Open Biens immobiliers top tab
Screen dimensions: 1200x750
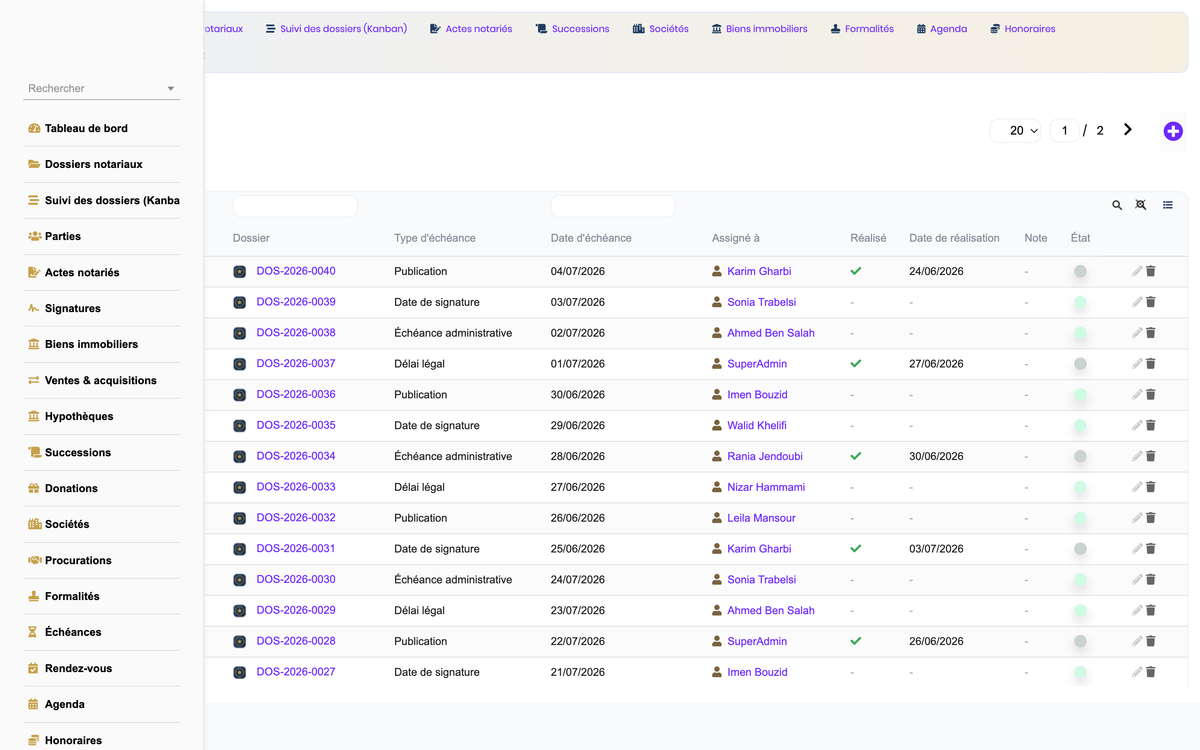coord(759,29)
